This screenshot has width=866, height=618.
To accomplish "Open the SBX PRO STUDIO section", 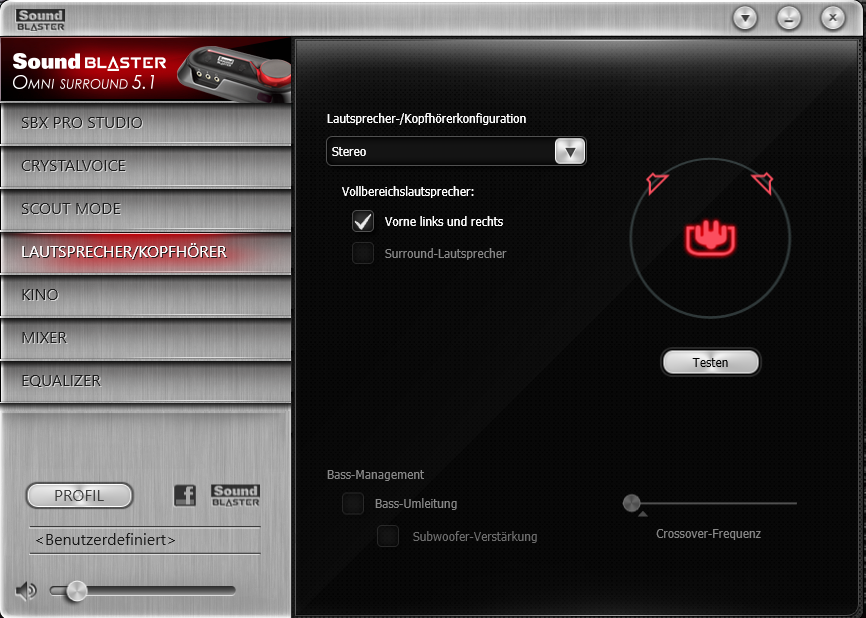I will coord(146,123).
